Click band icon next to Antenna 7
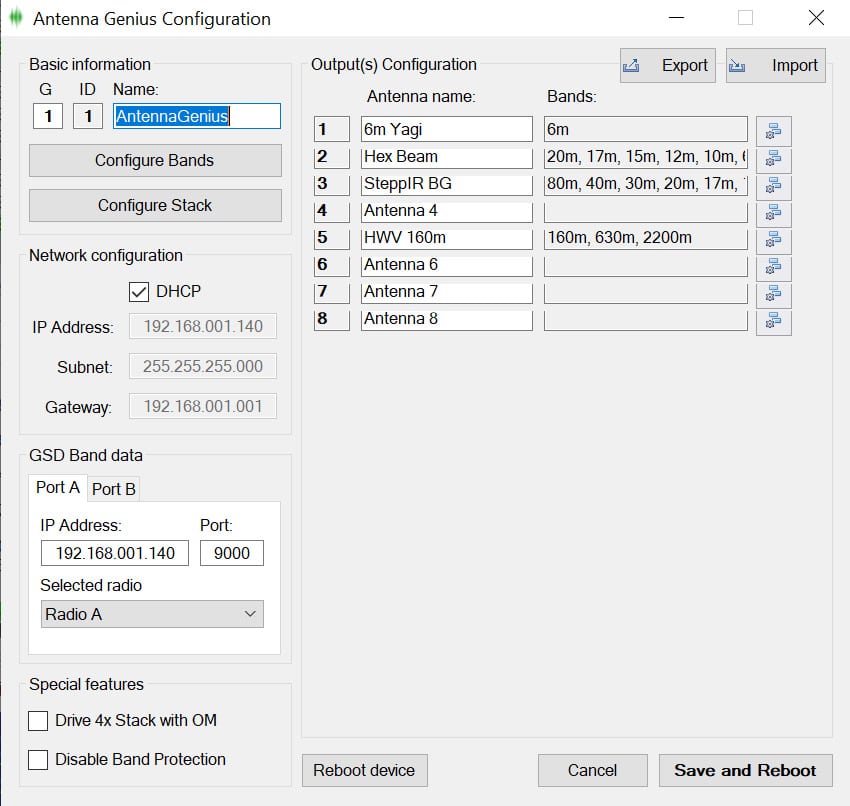Screen dimensions: 850x806 pos(773,293)
